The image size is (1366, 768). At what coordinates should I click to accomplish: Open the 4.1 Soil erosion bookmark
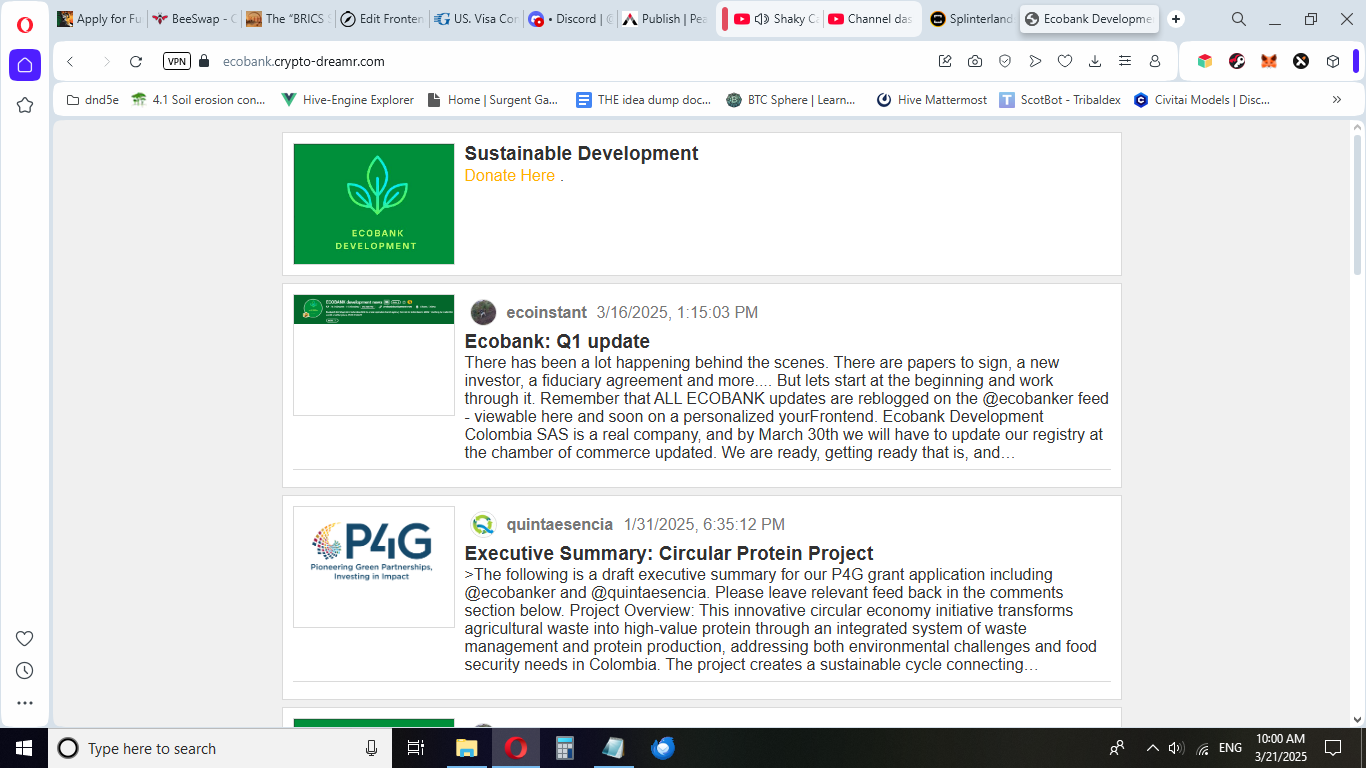coord(198,100)
